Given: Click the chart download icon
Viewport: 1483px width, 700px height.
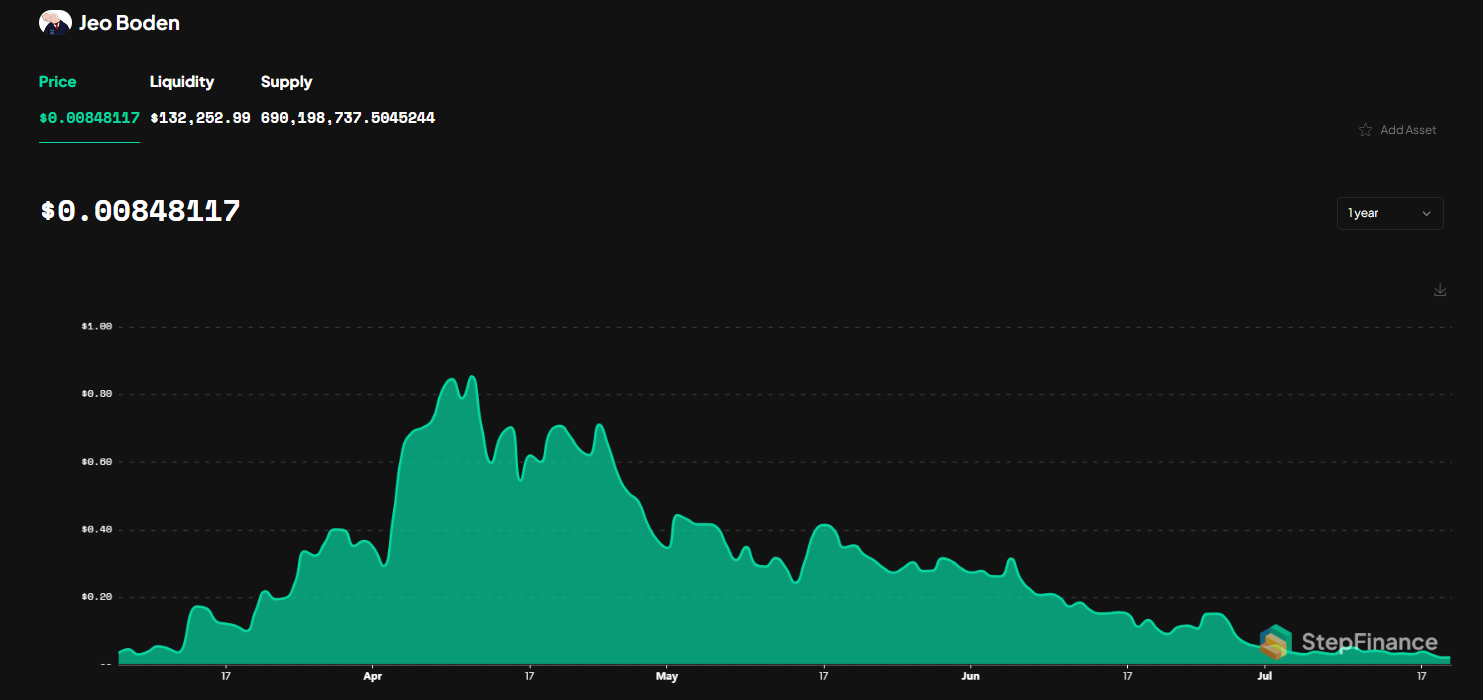Looking at the screenshot, I should [x=1440, y=289].
